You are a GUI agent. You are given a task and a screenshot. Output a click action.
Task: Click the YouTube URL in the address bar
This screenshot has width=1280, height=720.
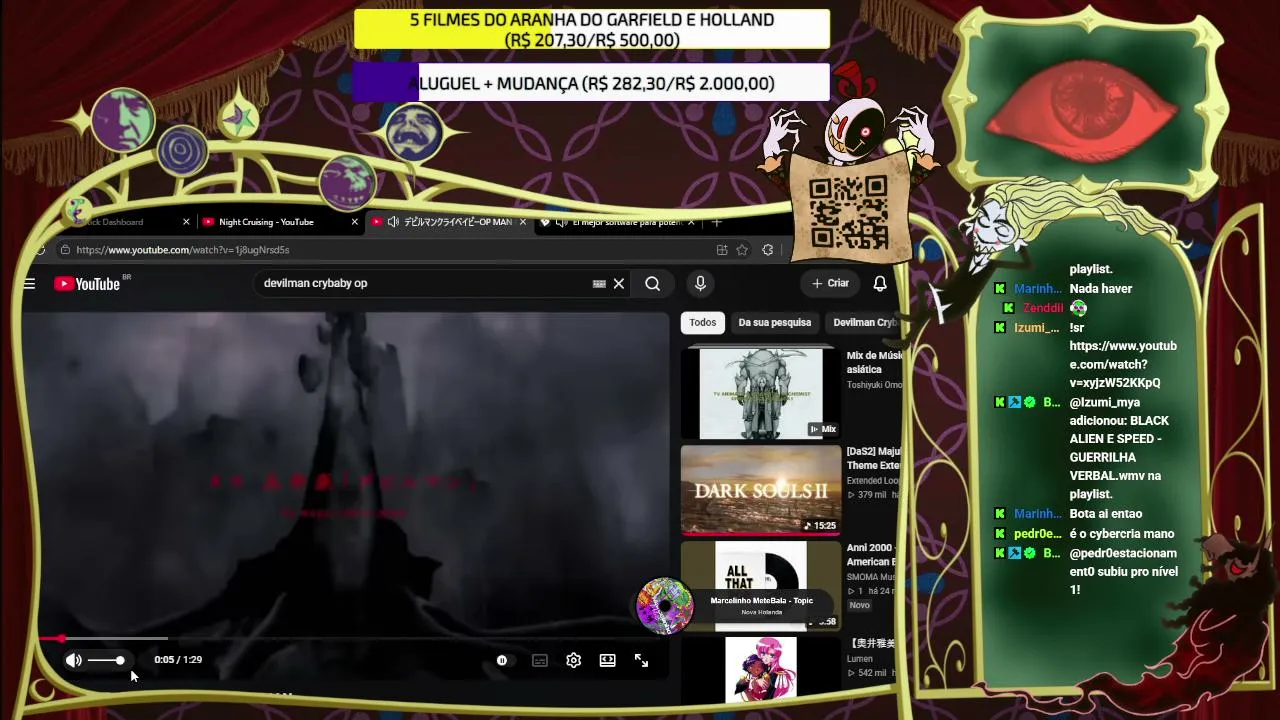(183, 250)
